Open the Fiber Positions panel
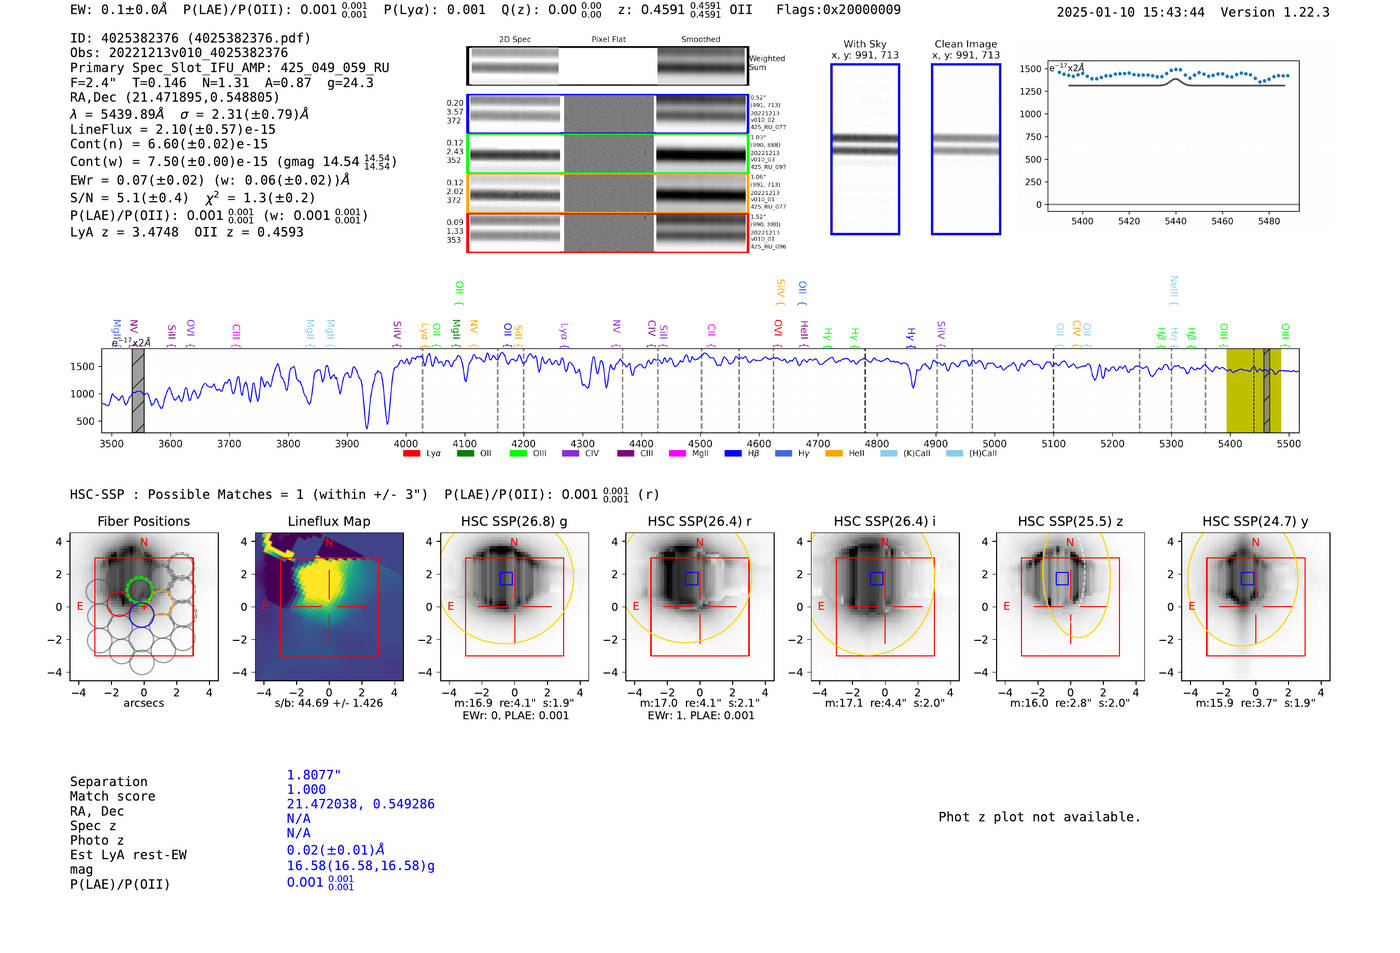 coord(144,605)
